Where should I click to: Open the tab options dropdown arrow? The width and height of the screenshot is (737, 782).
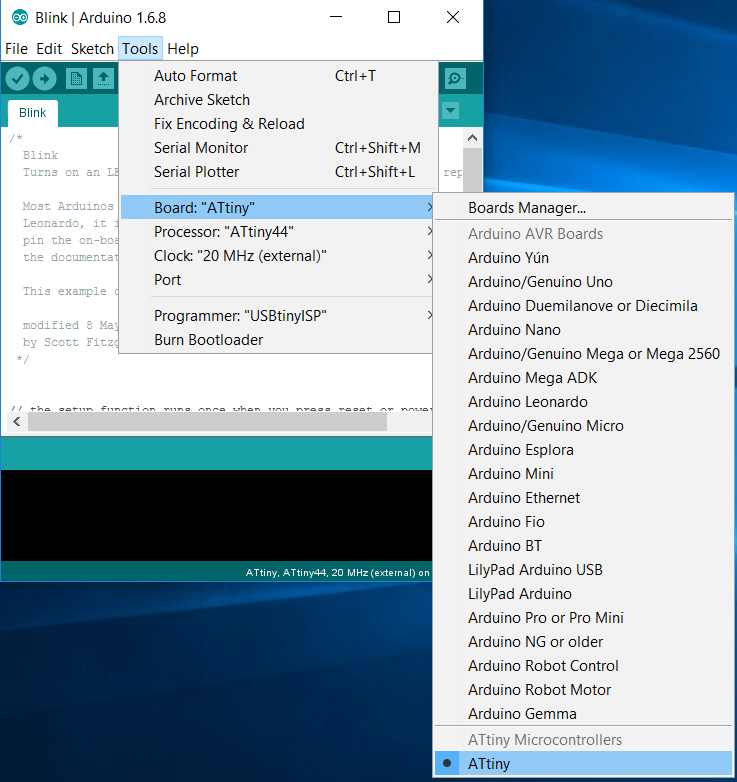click(450, 111)
